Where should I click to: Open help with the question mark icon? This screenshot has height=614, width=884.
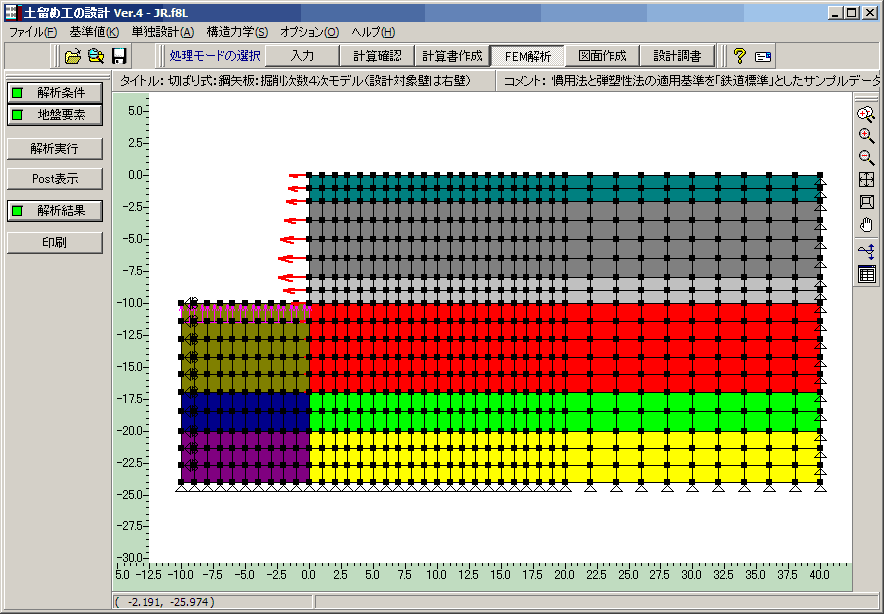(739, 56)
